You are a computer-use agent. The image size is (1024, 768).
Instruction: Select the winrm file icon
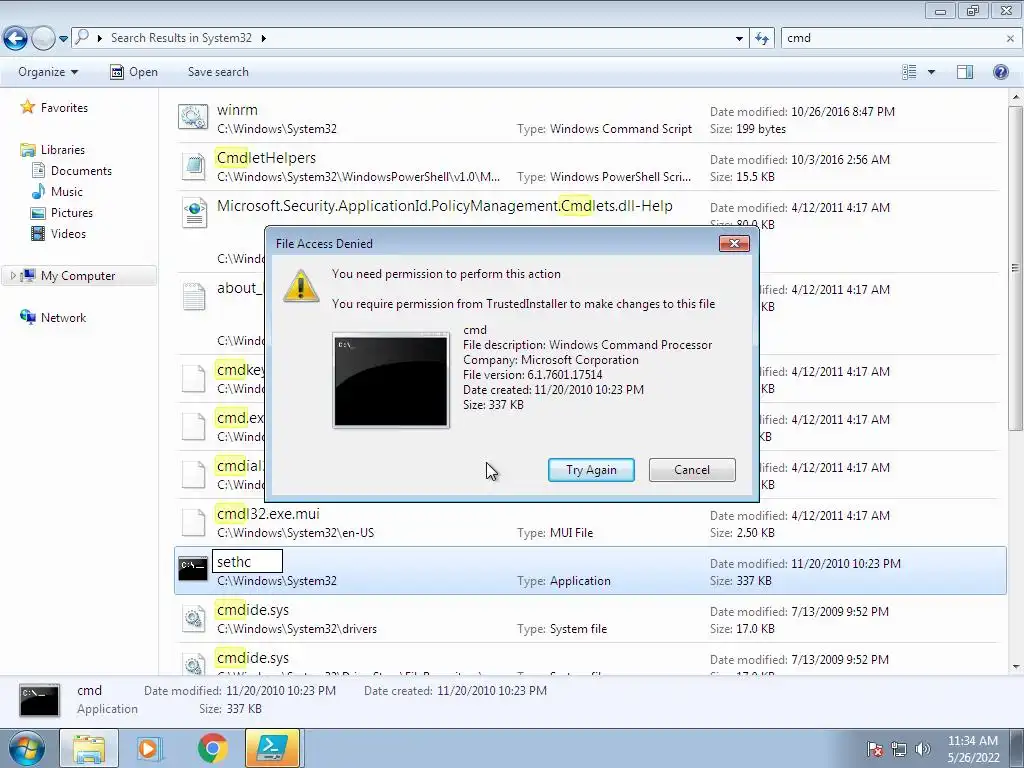tap(193, 118)
